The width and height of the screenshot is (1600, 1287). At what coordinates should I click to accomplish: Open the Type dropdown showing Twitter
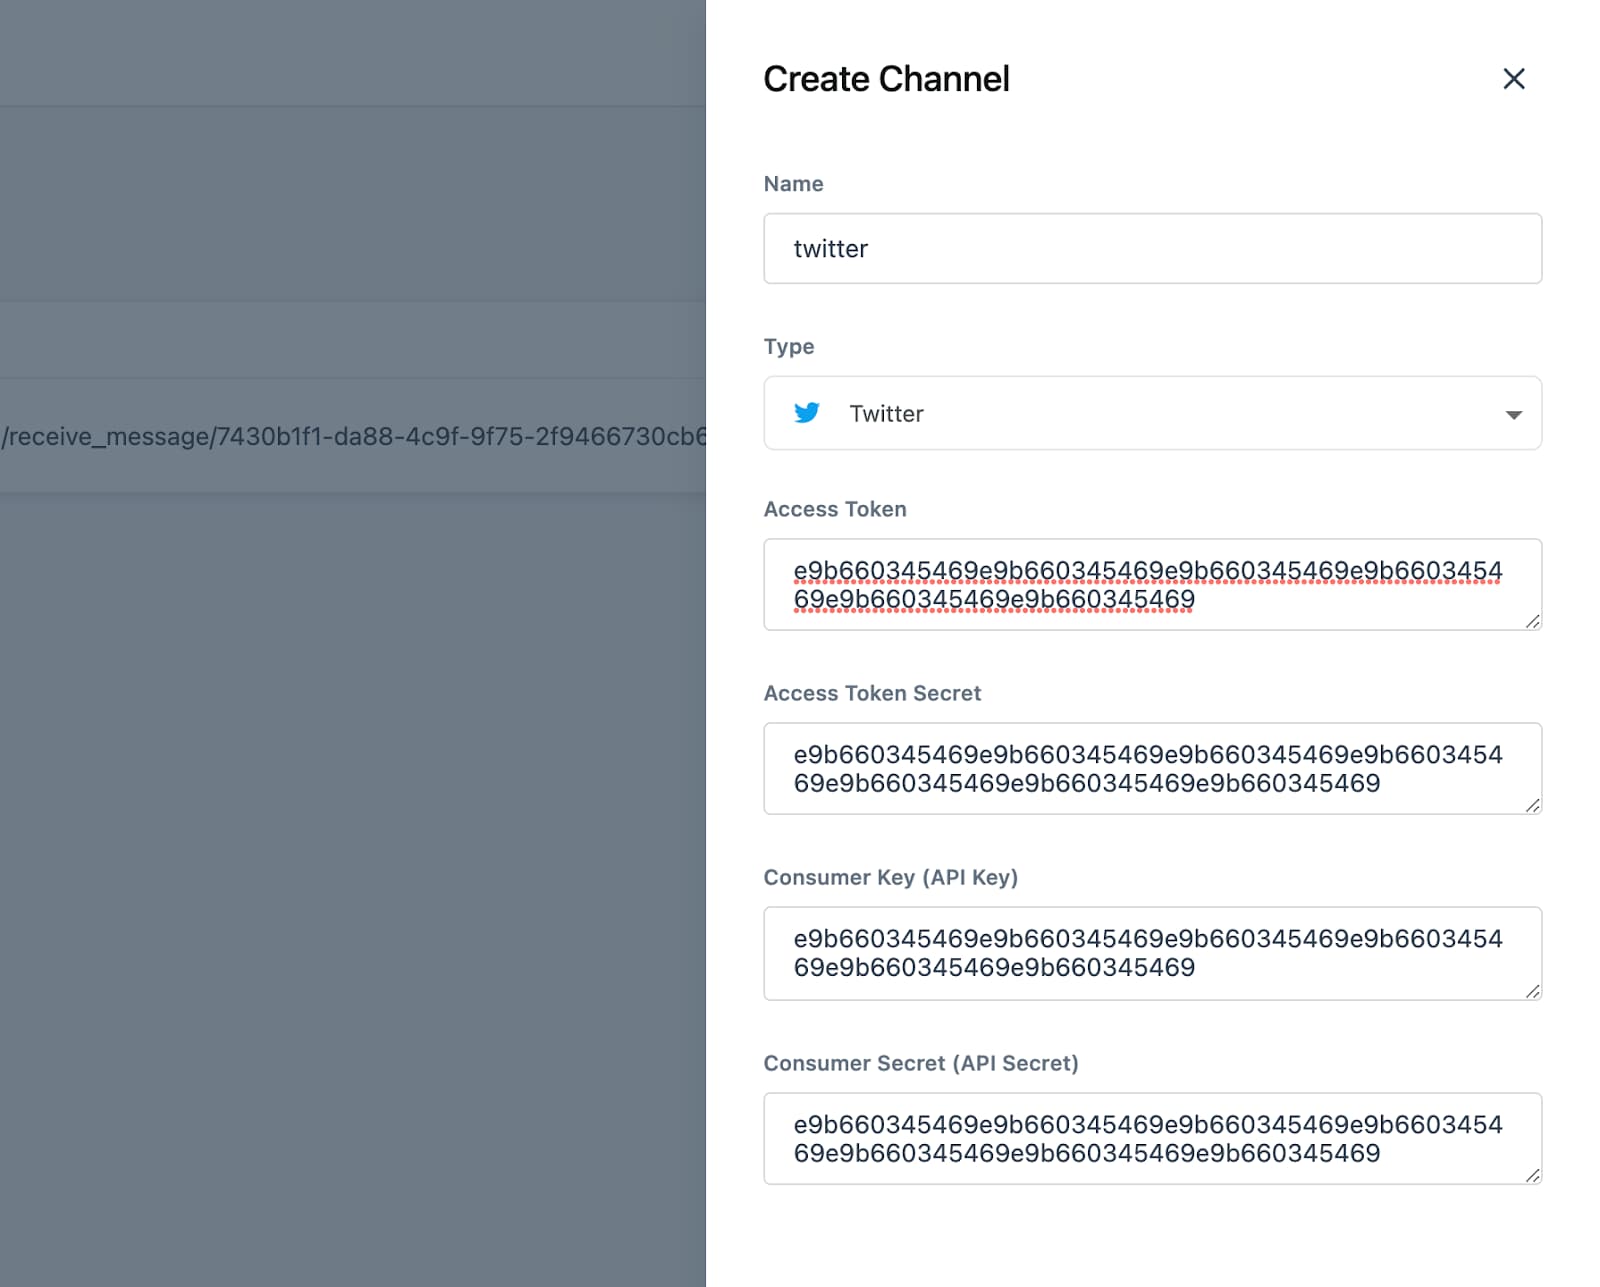[x=1152, y=413]
